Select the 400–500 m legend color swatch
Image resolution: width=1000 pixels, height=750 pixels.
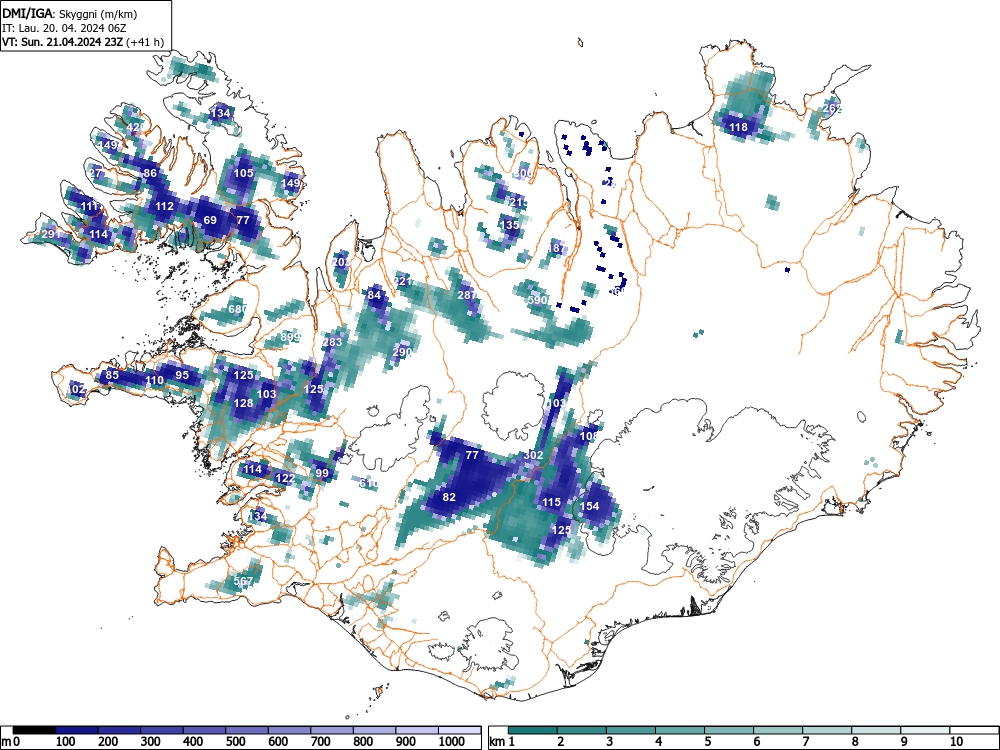click(205, 730)
